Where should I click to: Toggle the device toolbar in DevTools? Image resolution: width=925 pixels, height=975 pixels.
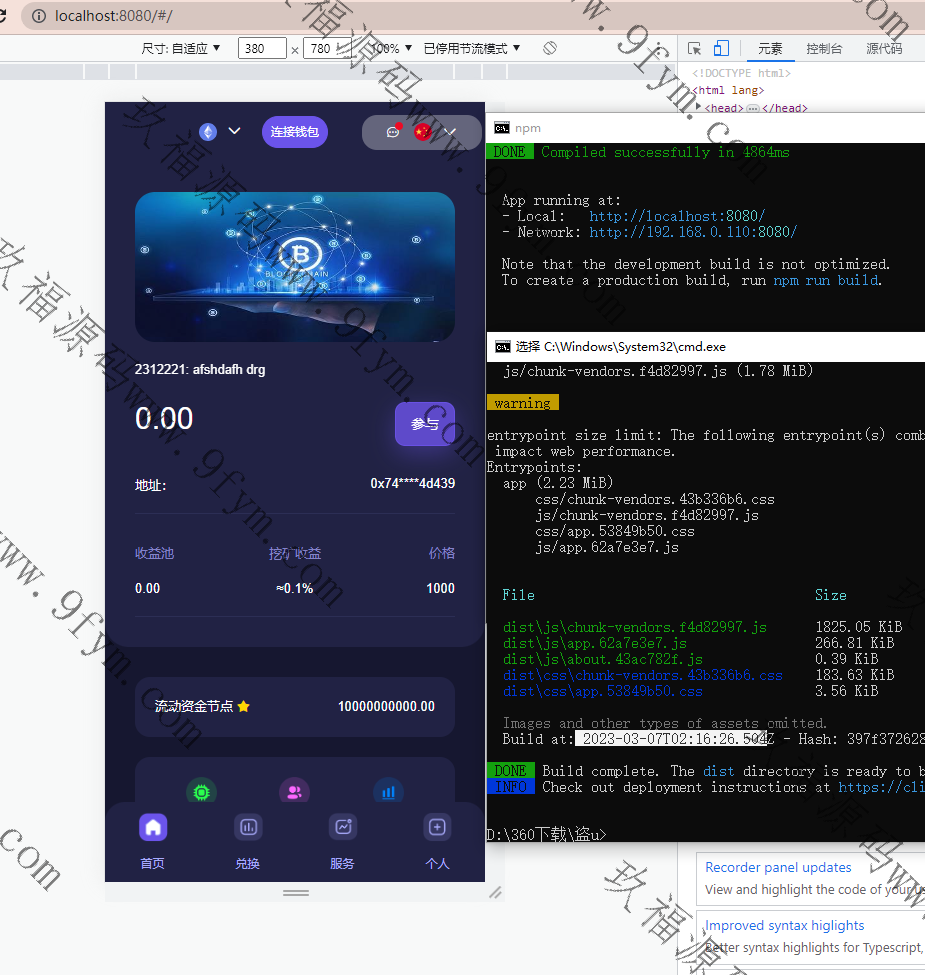click(x=721, y=48)
